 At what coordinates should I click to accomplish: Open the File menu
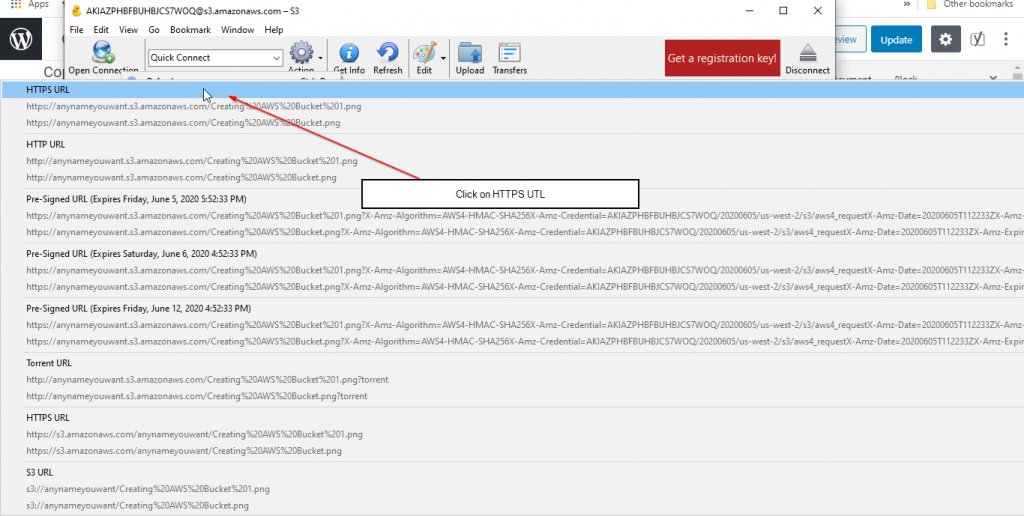click(x=76, y=29)
